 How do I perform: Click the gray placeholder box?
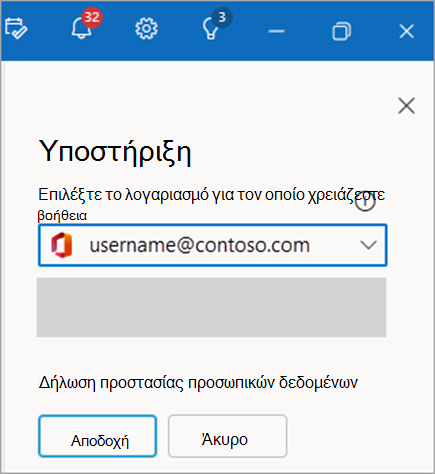(211, 307)
